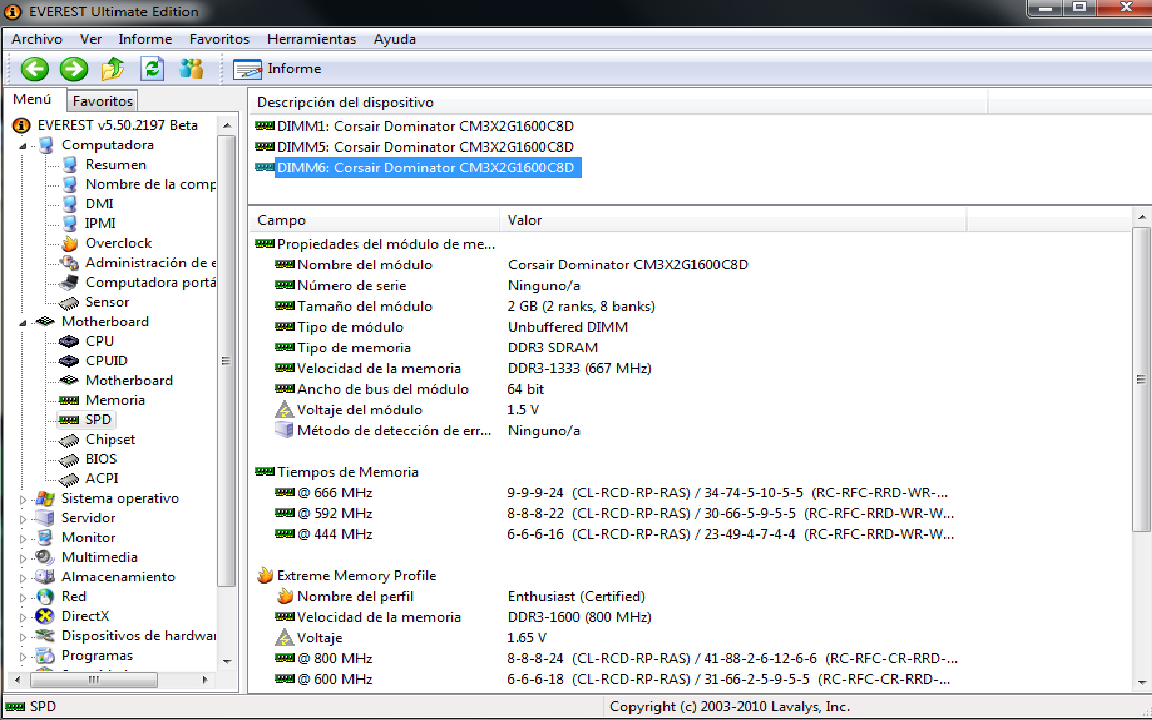This screenshot has width=1152, height=720.
Task: Open the Programas tree item
Action: (x=97, y=655)
